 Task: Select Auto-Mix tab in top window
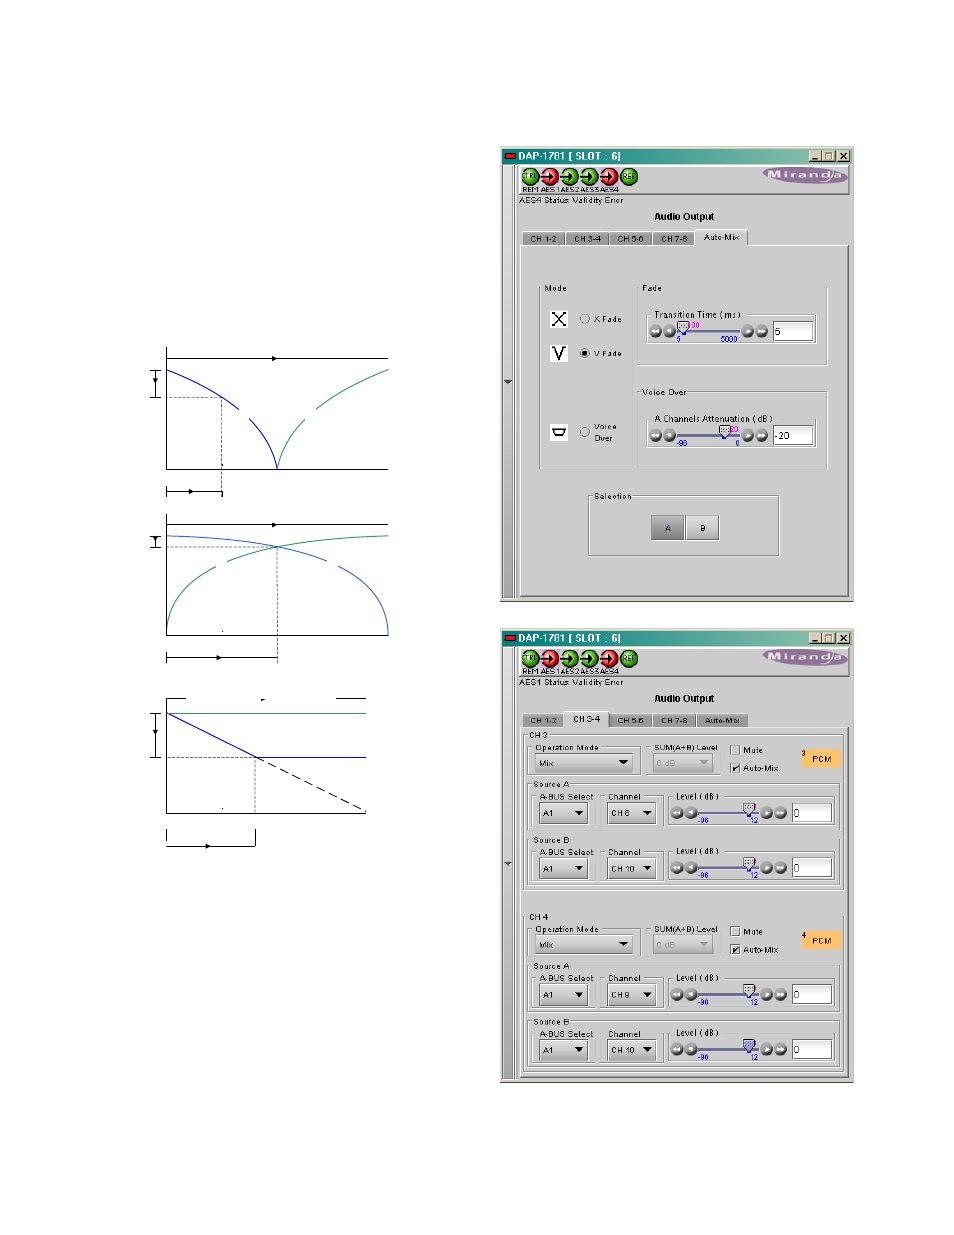pos(722,237)
